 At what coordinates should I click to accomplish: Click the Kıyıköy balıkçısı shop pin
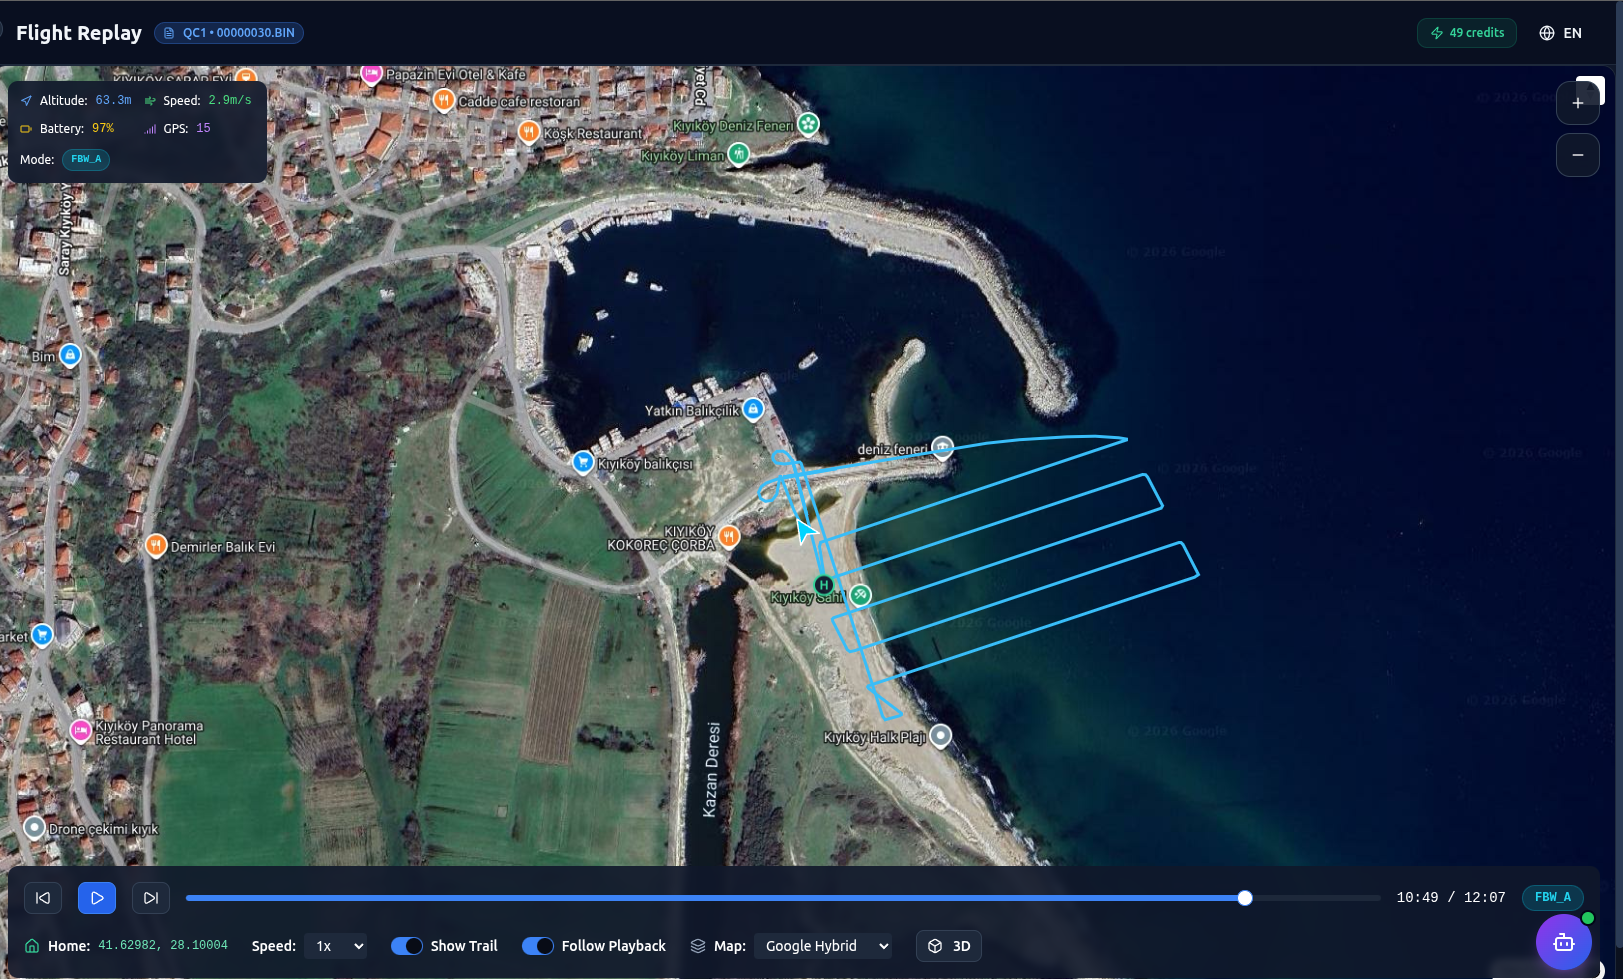(582, 462)
